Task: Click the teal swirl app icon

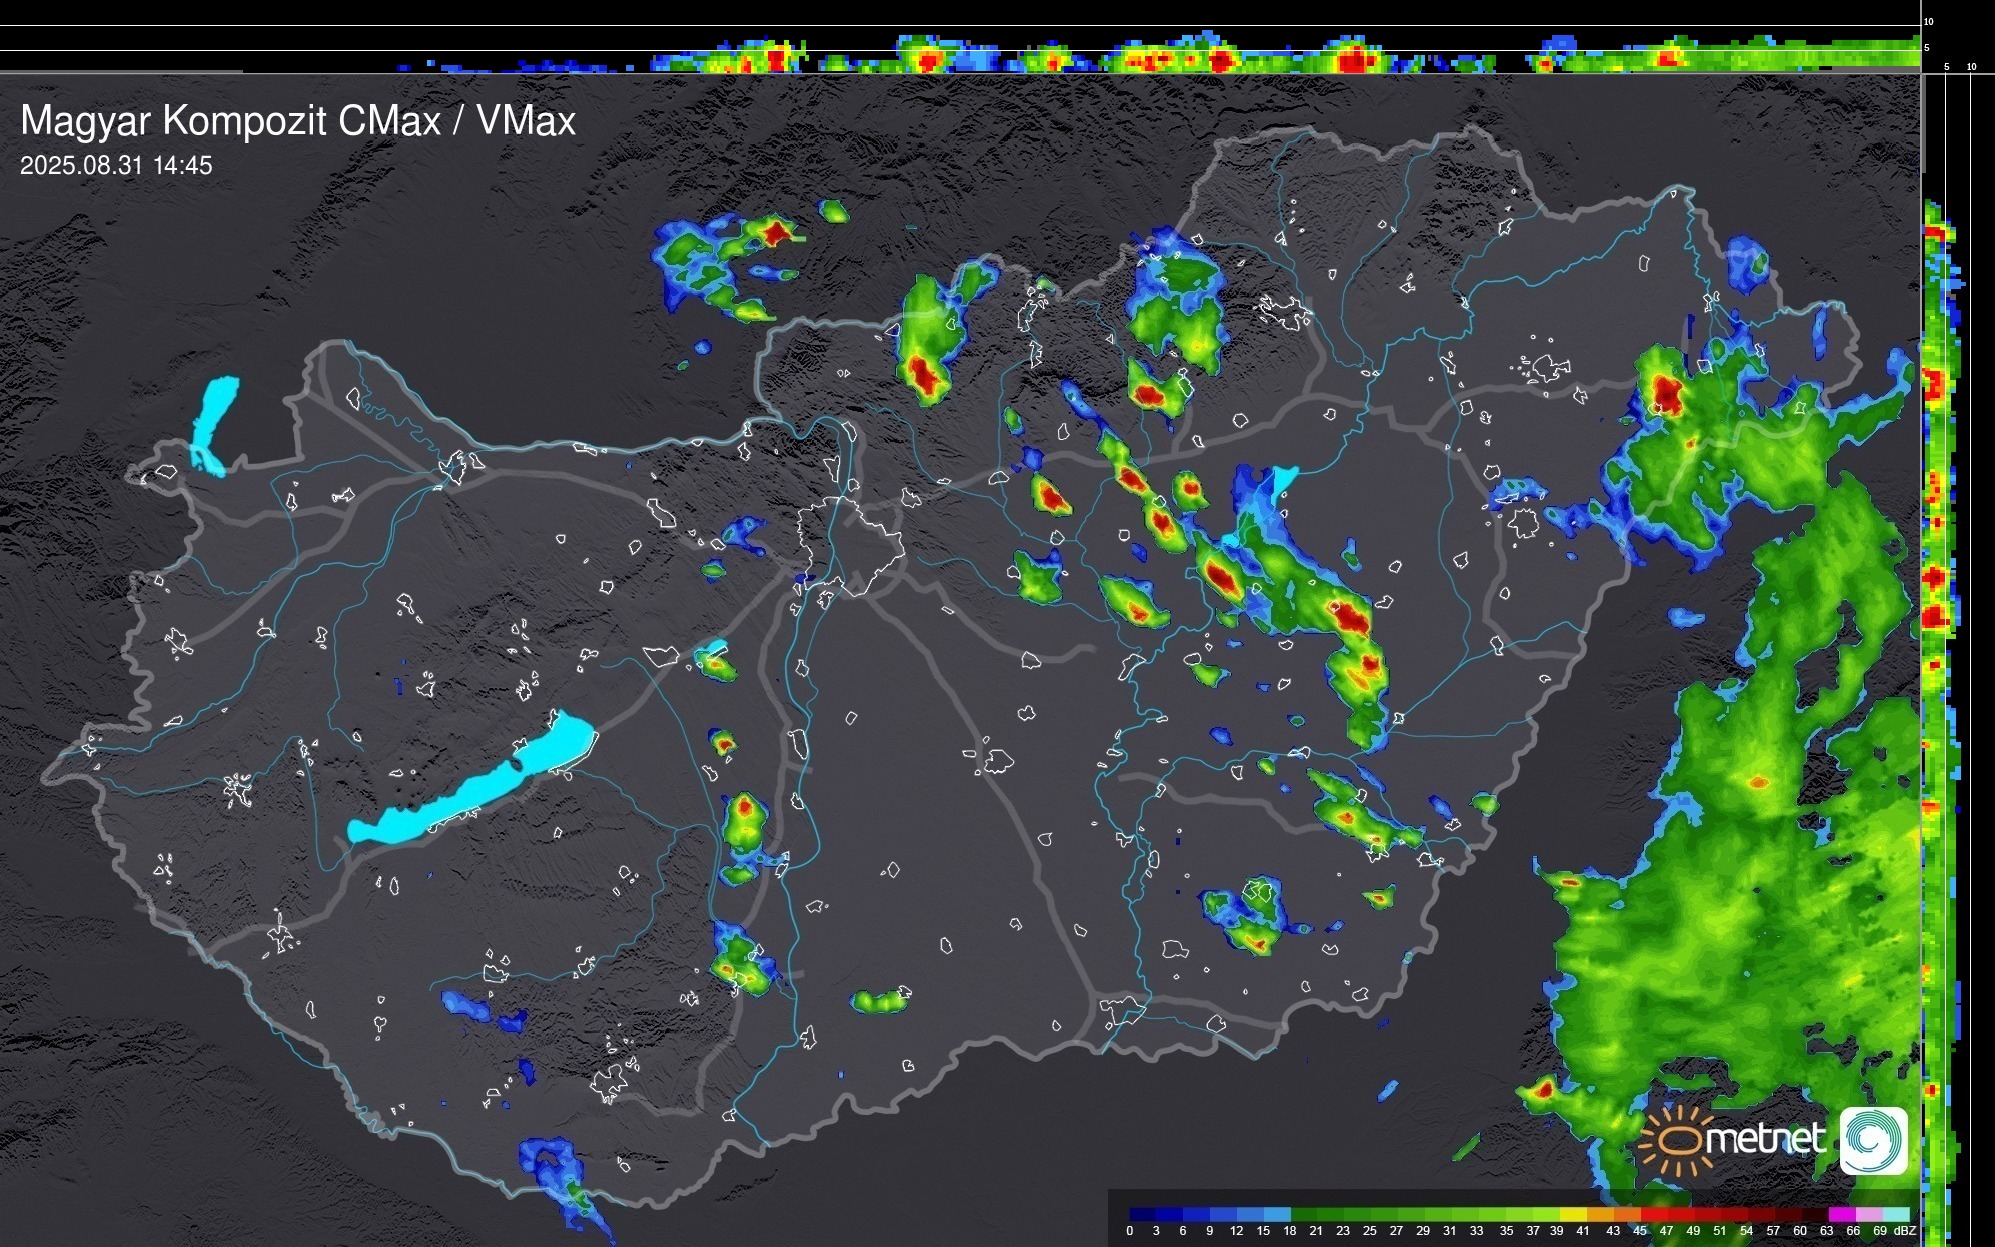Action: pos(1873,1140)
